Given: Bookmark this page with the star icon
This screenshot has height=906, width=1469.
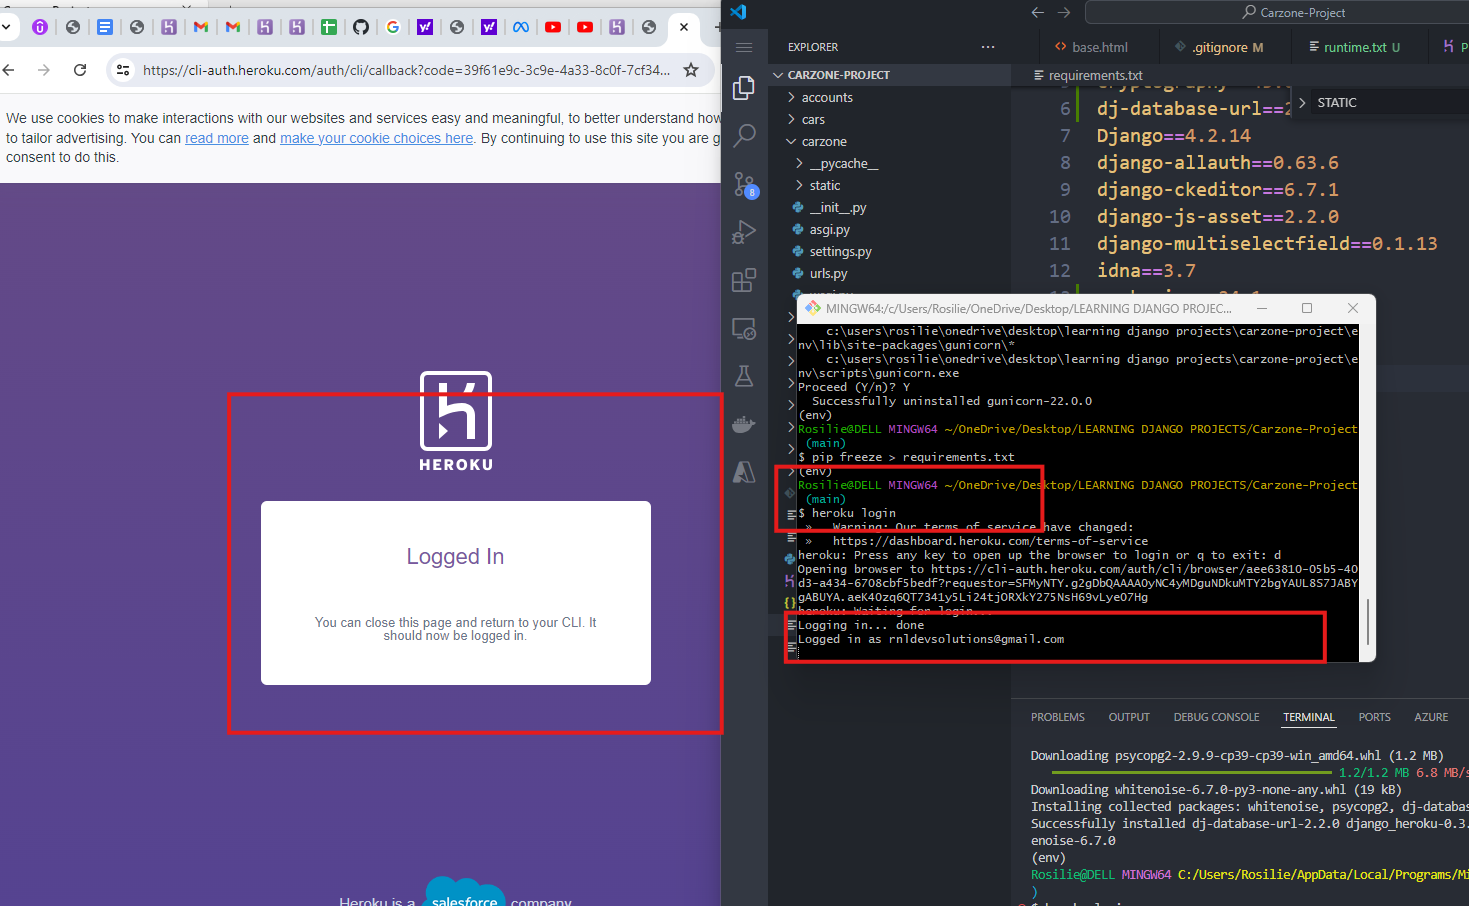Looking at the screenshot, I should [691, 70].
